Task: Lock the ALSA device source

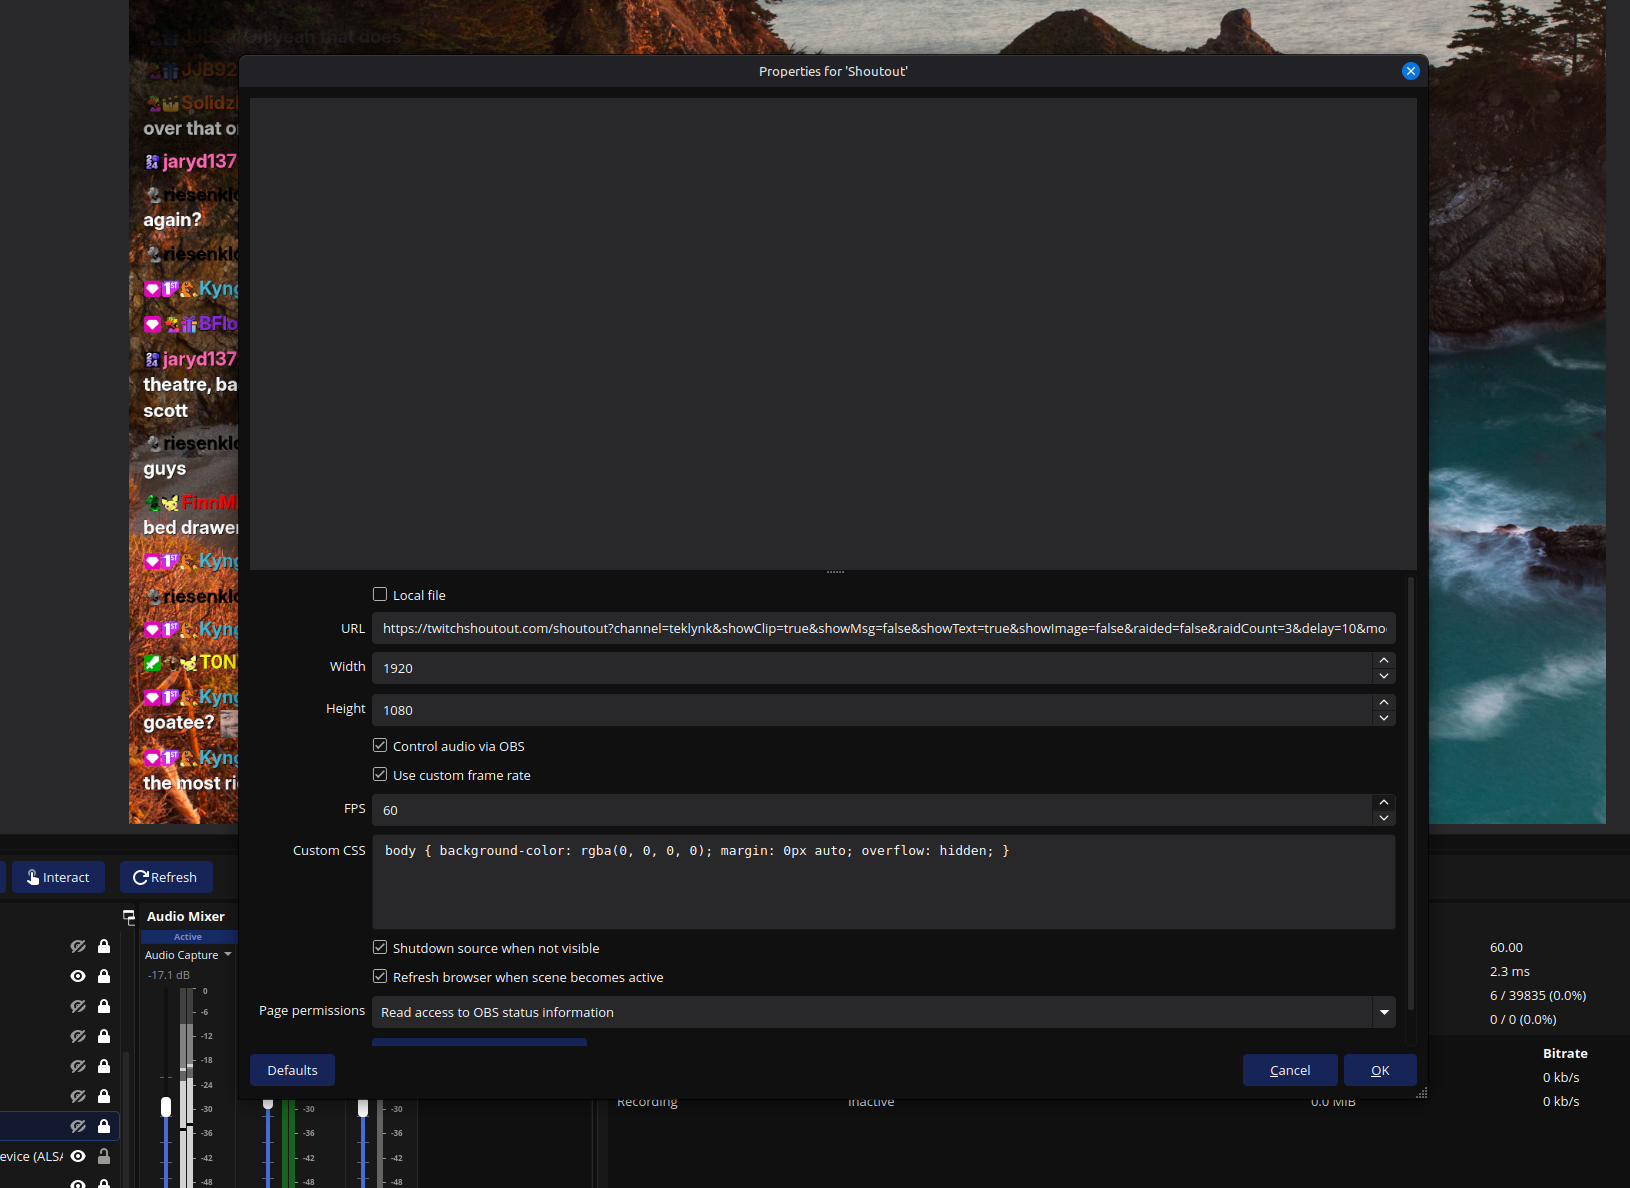Action: pos(104,1156)
